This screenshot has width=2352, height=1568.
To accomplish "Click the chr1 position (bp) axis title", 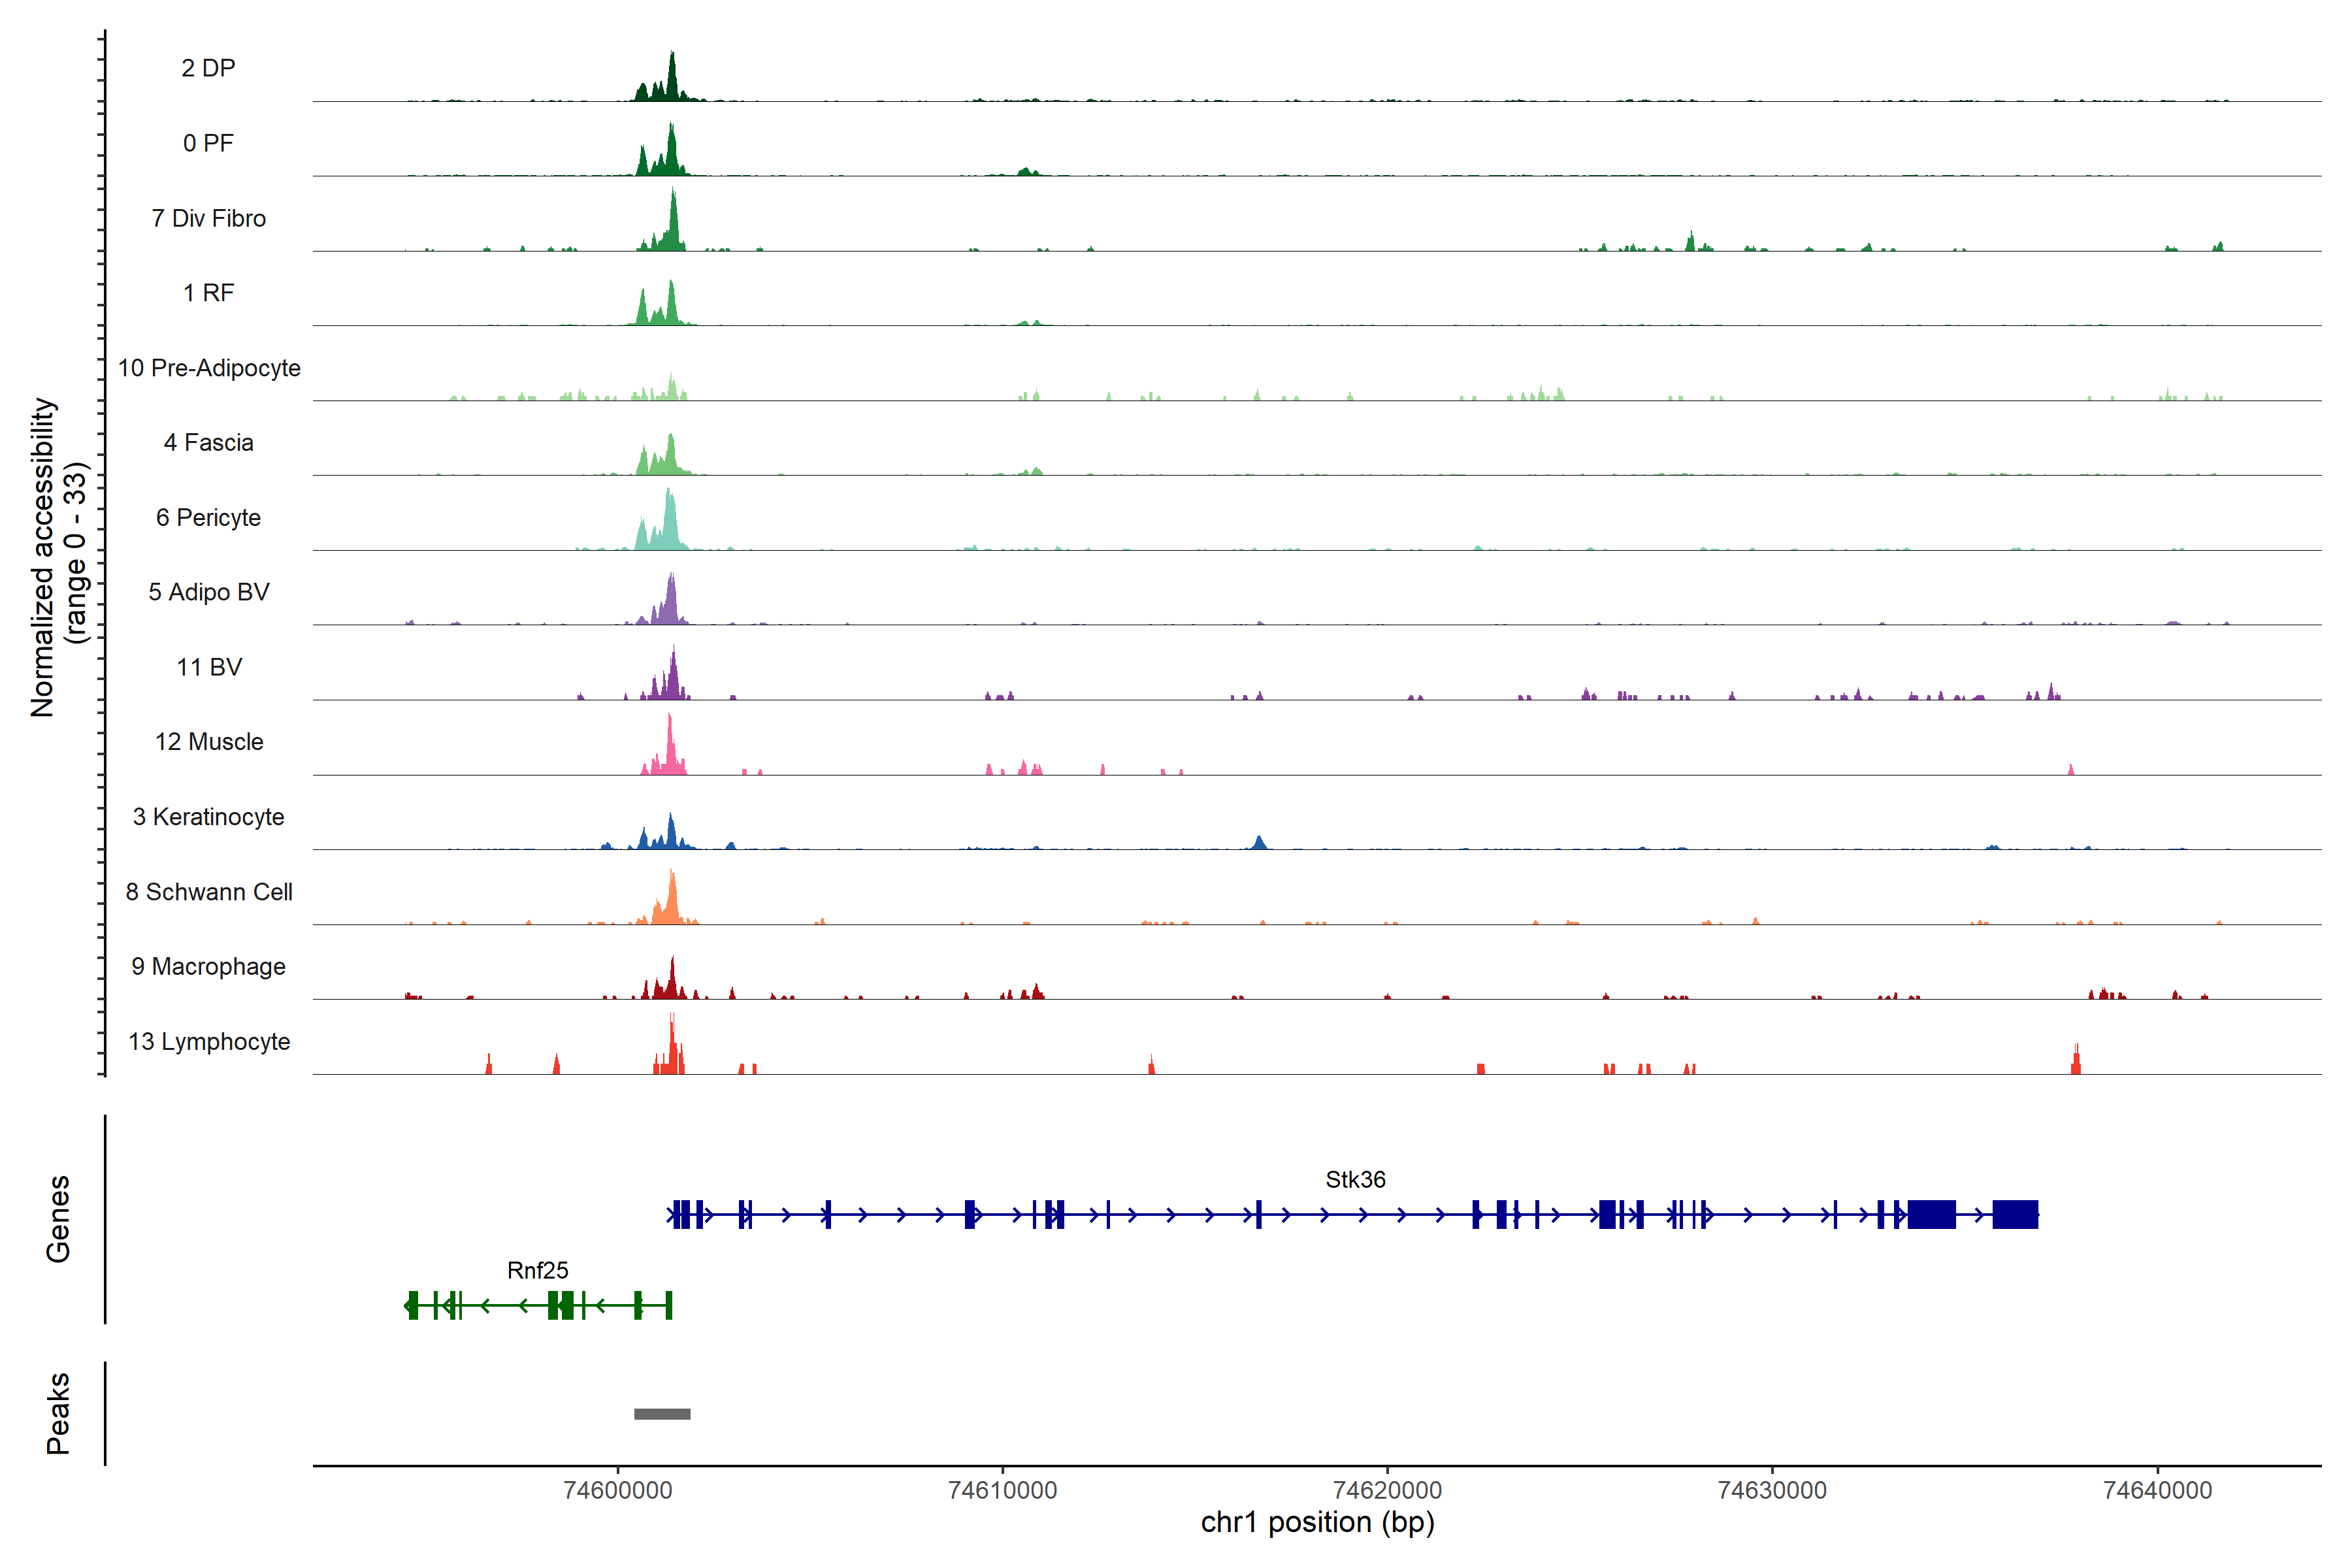I will [x=1317, y=1523].
